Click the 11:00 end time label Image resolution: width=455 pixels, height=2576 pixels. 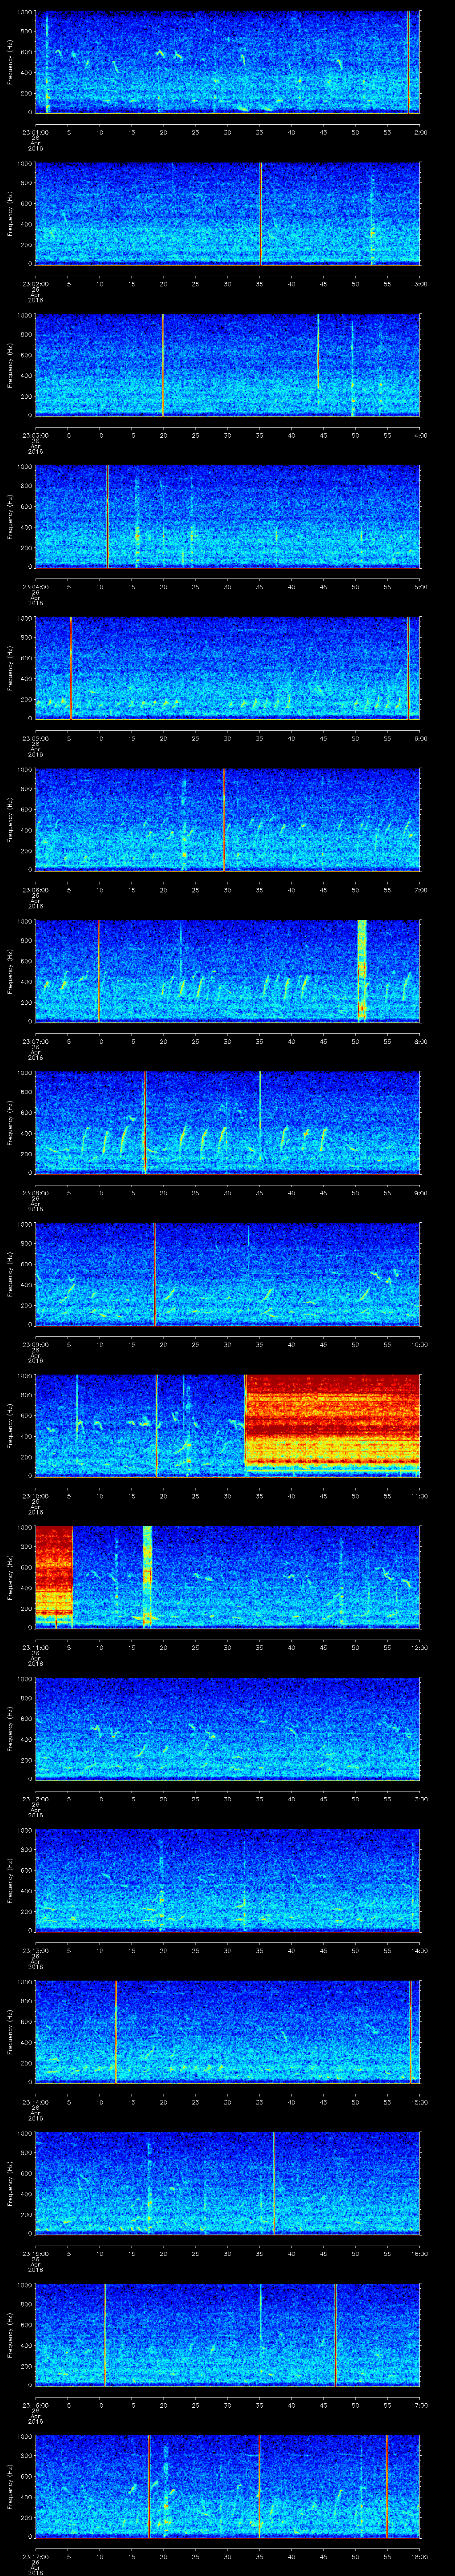click(419, 1495)
